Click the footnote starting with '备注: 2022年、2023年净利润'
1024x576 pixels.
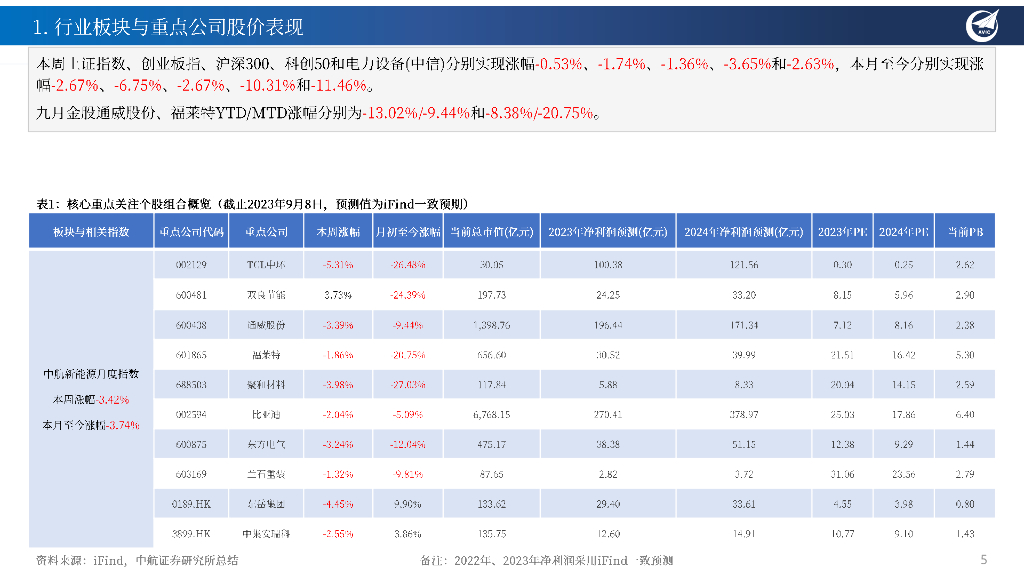(x=547, y=560)
